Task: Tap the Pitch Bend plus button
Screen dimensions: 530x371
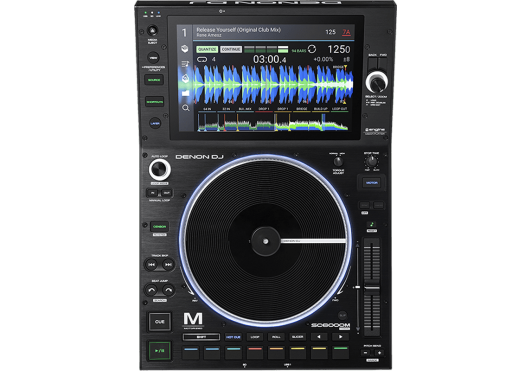Action: pos(379,353)
